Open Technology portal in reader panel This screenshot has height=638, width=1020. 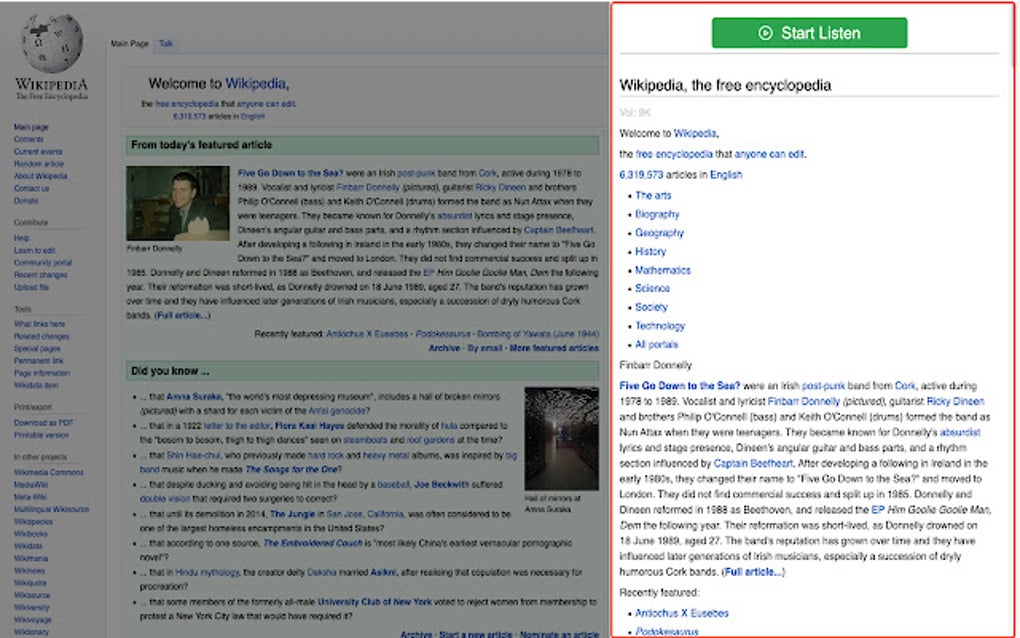point(660,326)
